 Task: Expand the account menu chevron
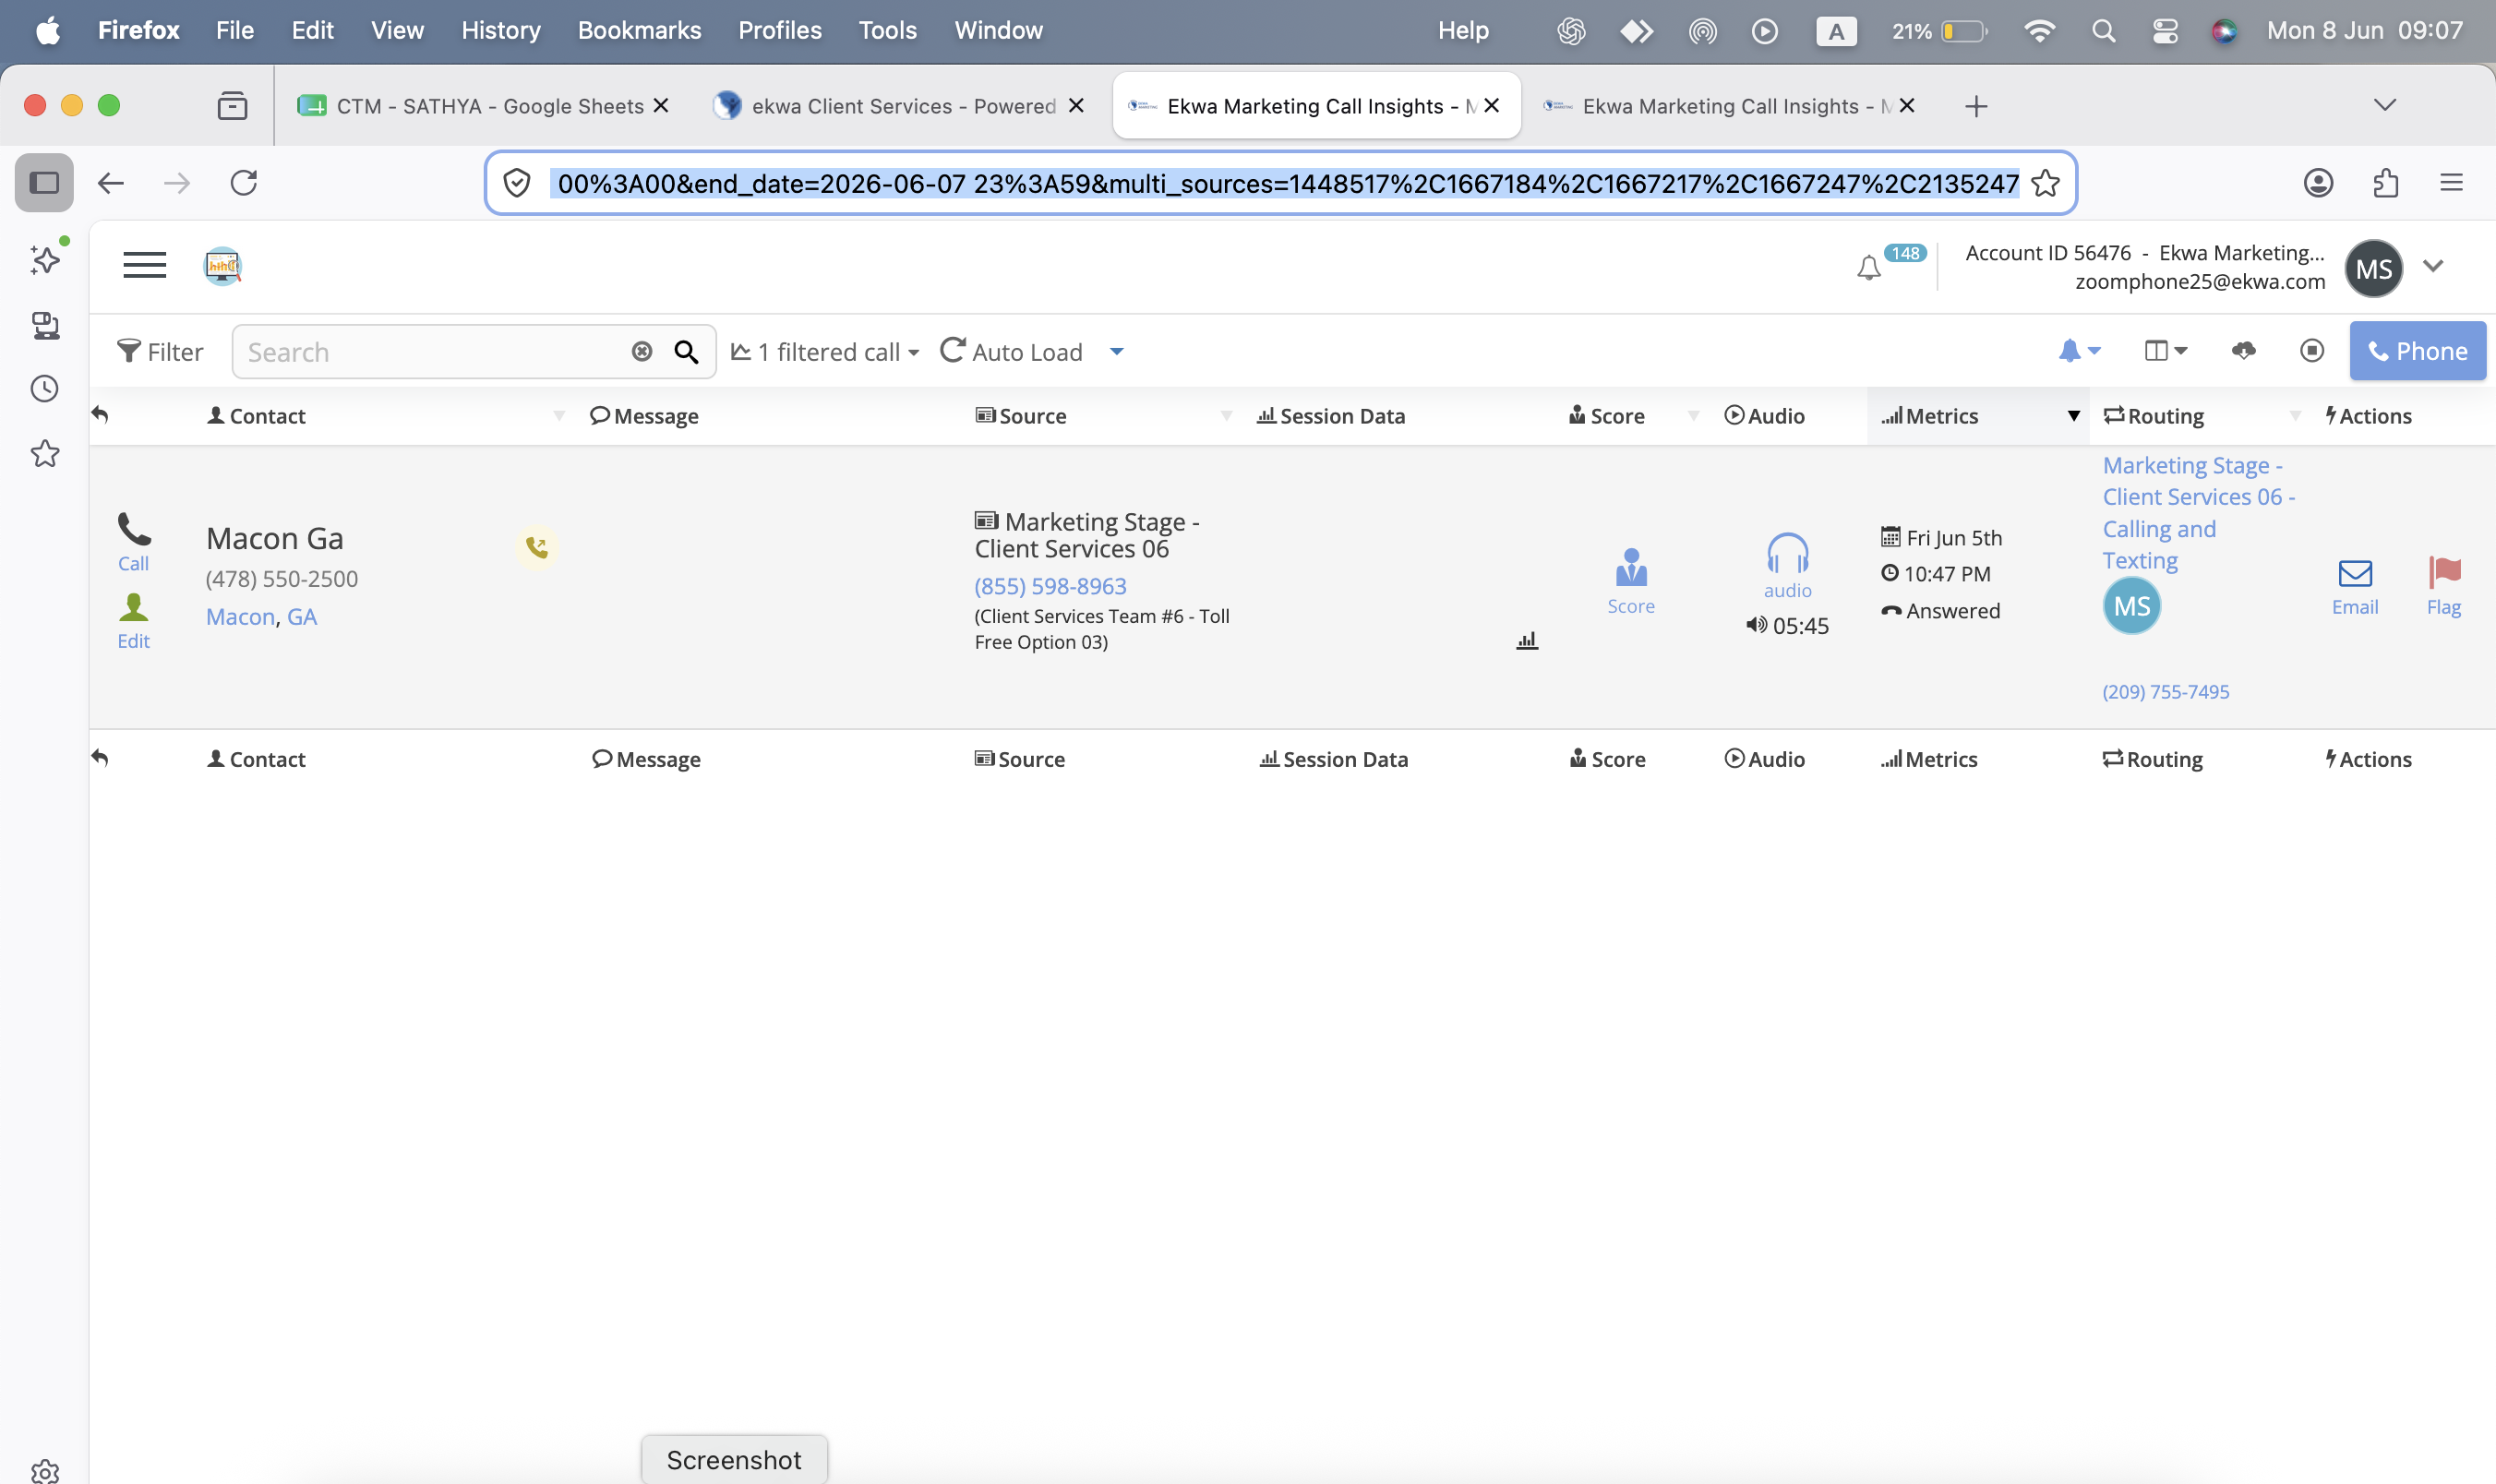2433,266
